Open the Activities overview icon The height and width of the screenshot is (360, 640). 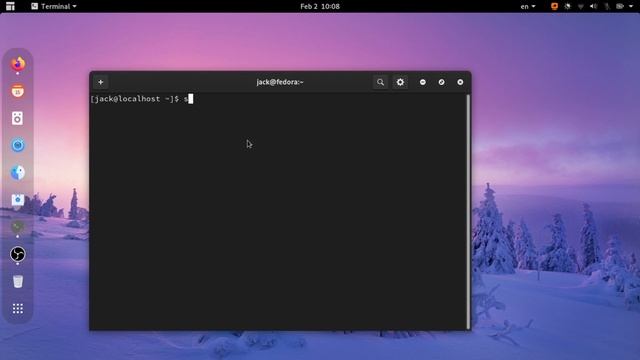tap(10, 6)
